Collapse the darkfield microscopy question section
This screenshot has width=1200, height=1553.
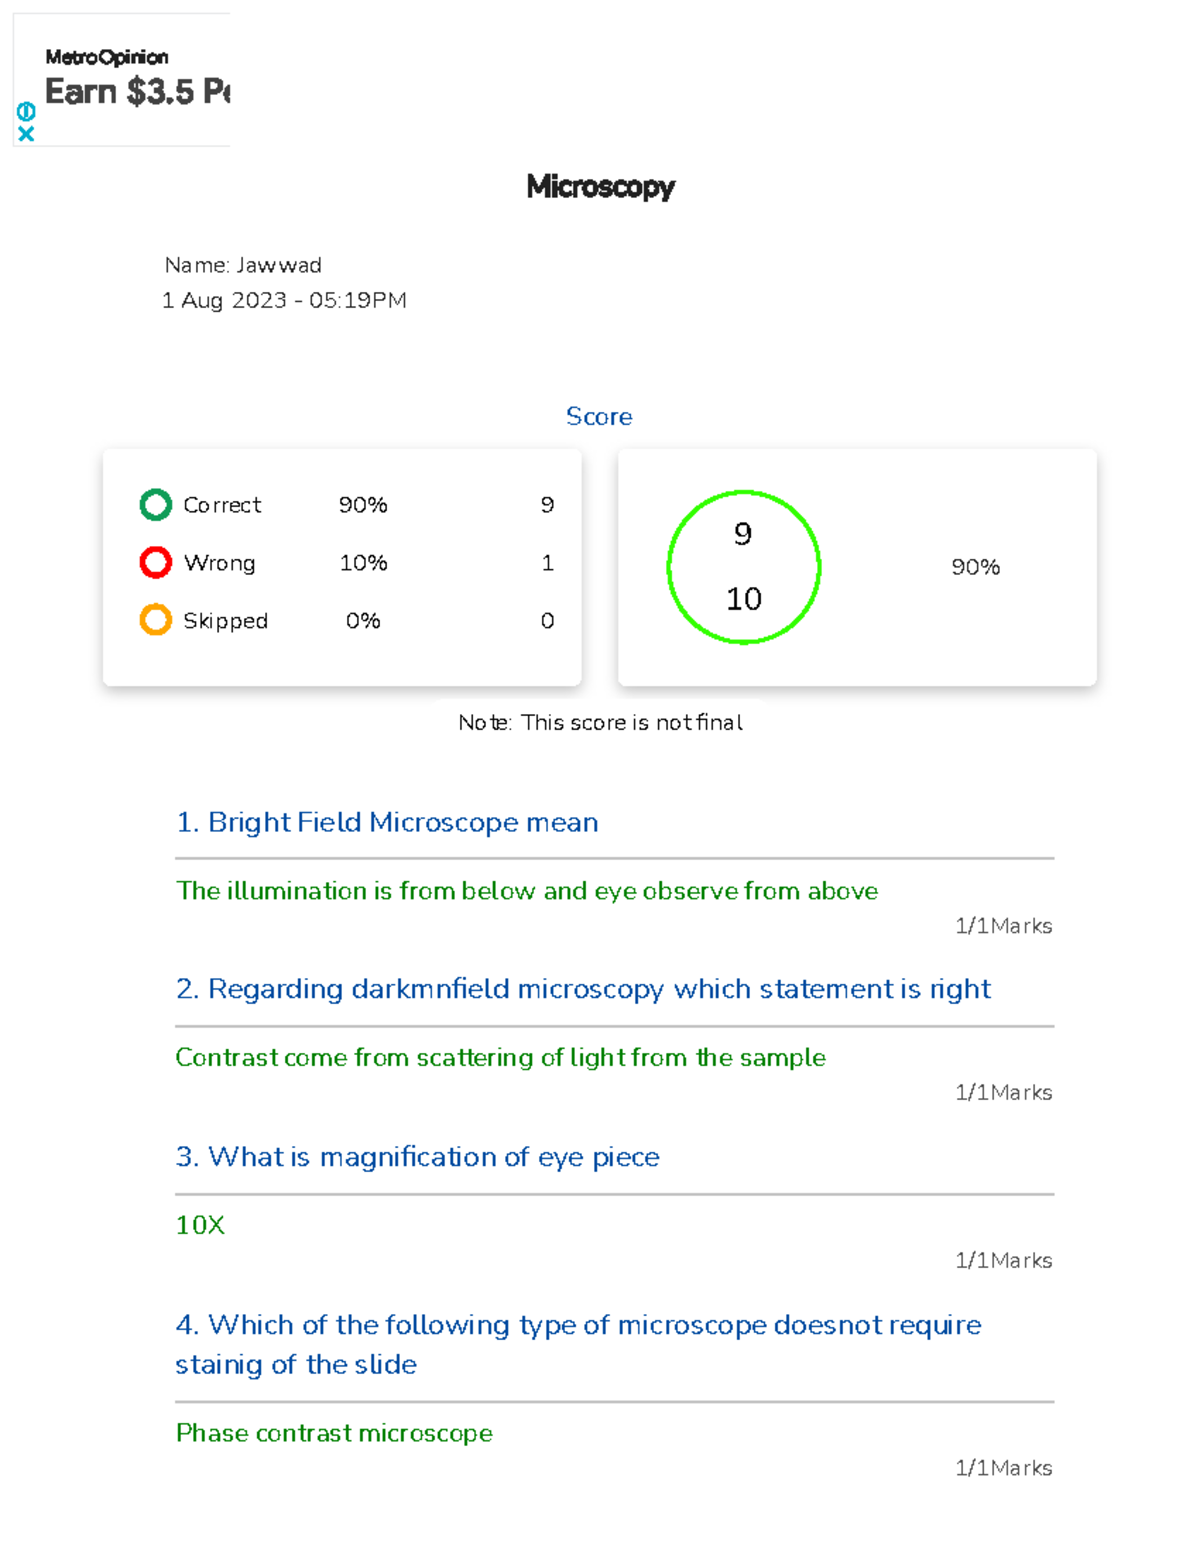pos(583,989)
